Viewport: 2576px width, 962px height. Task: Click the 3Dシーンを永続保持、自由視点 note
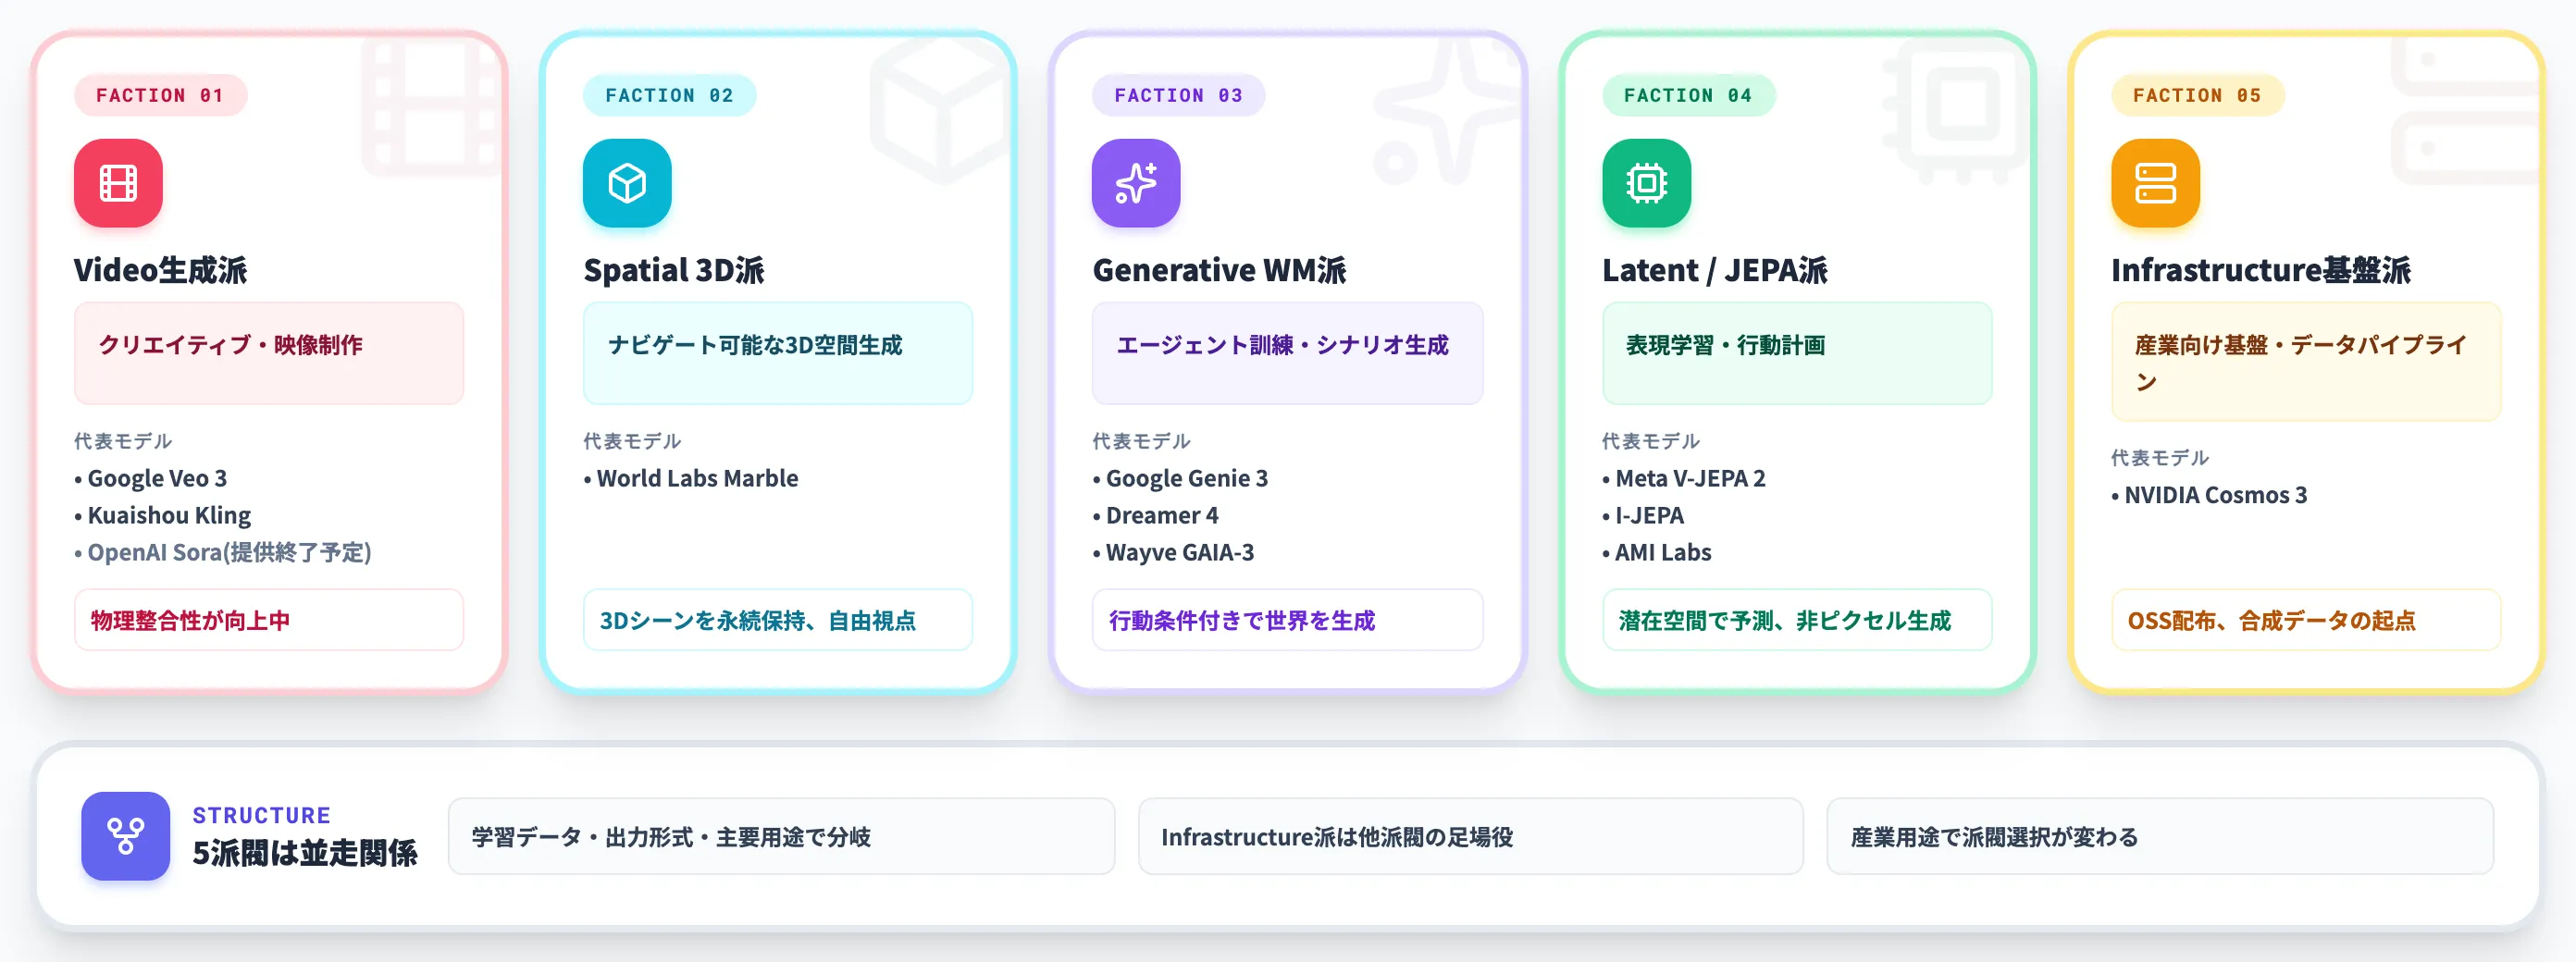pyautogui.click(x=778, y=620)
